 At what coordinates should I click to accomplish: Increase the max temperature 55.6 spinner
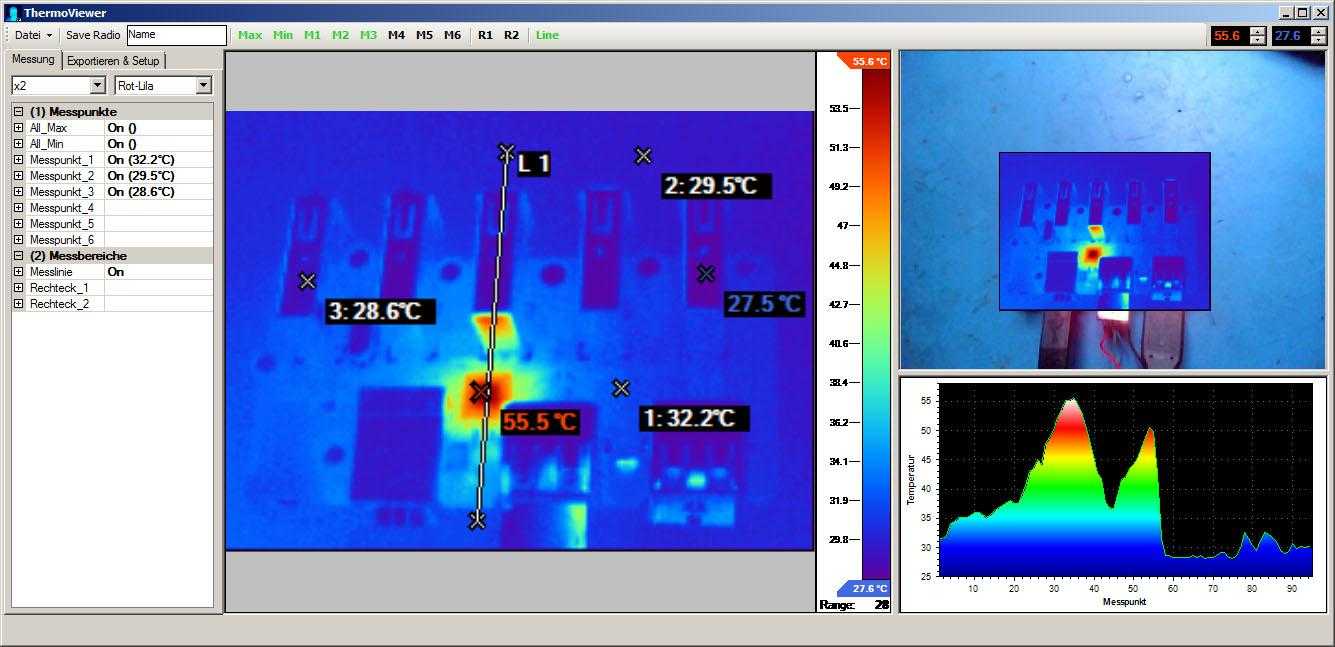point(1257,31)
